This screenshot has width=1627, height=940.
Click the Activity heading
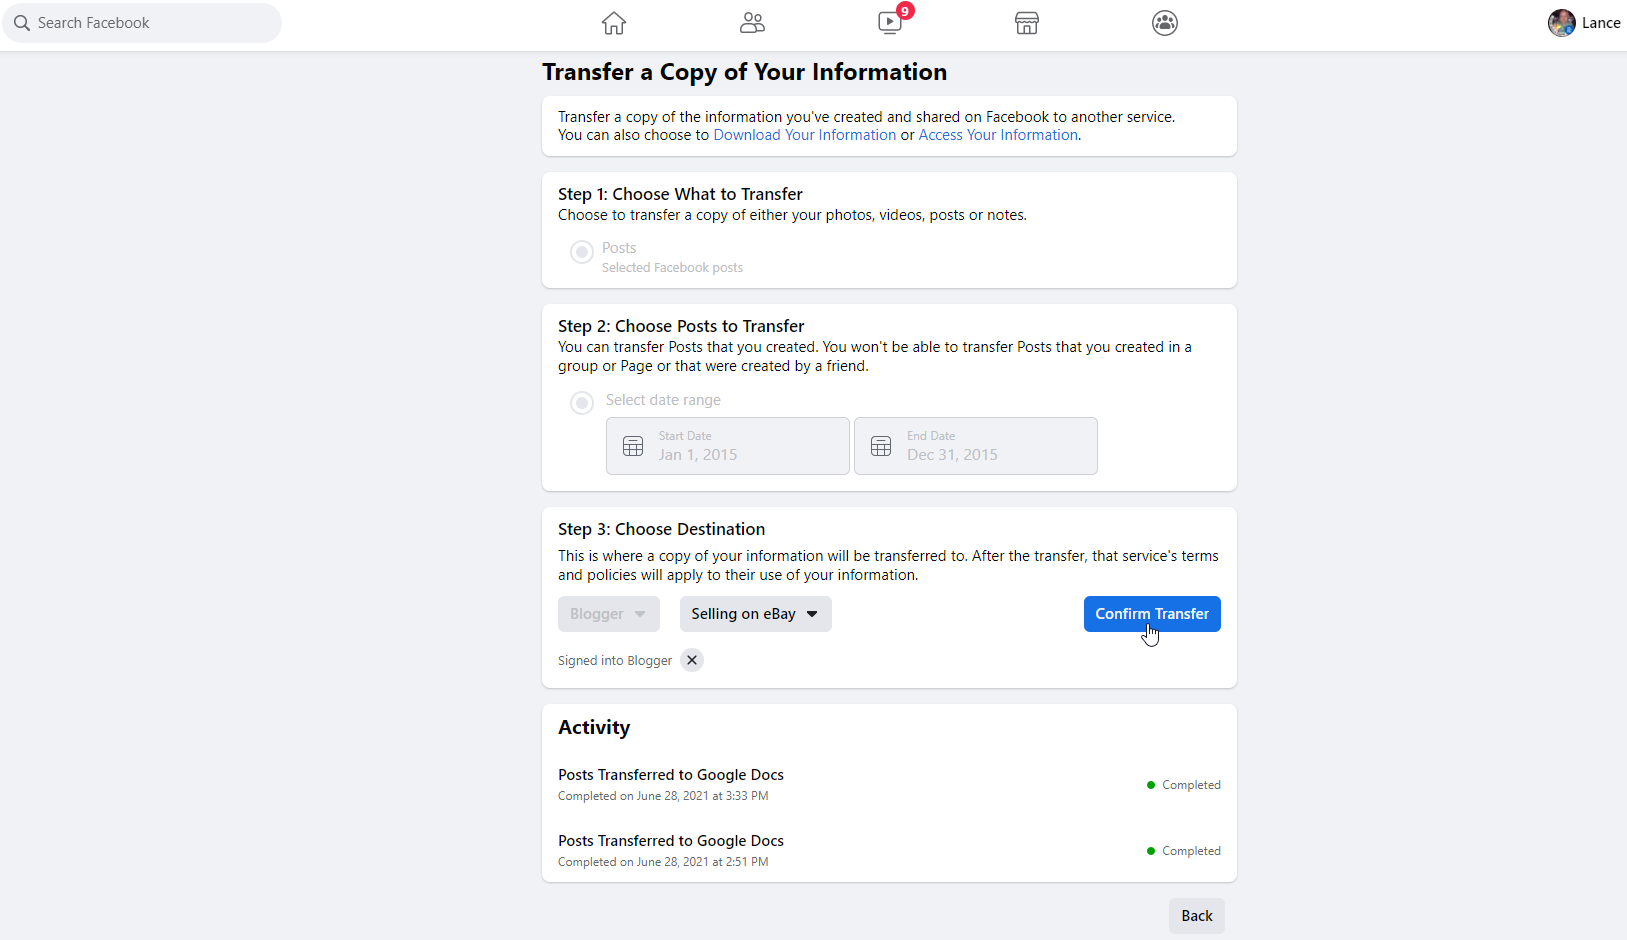point(594,728)
